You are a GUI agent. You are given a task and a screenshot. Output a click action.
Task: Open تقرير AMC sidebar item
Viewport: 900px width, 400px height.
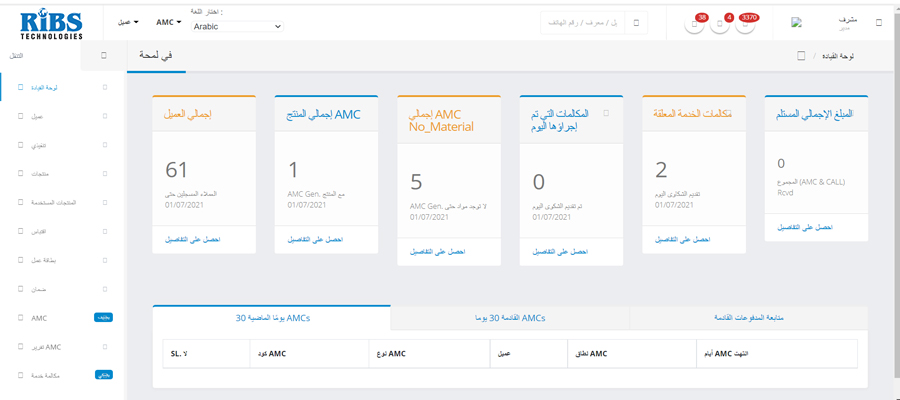click(x=60, y=346)
